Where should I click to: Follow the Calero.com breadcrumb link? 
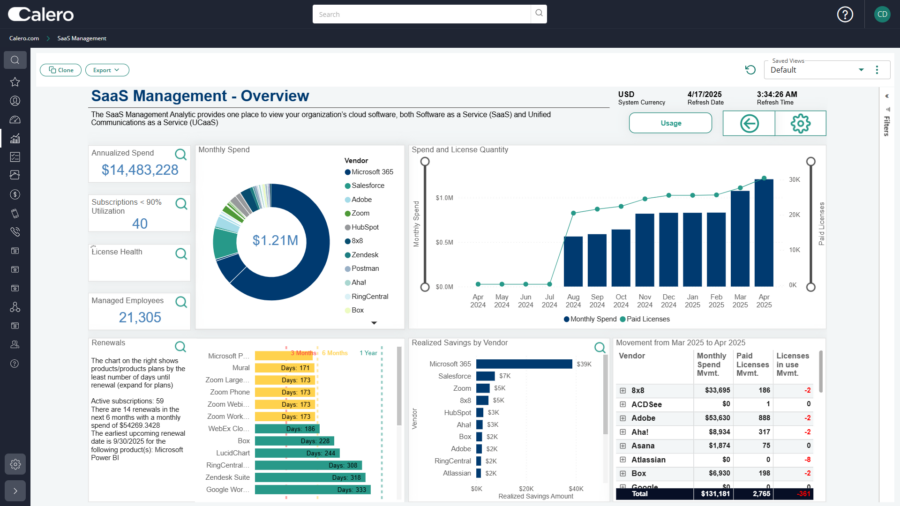[x=24, y=38]
